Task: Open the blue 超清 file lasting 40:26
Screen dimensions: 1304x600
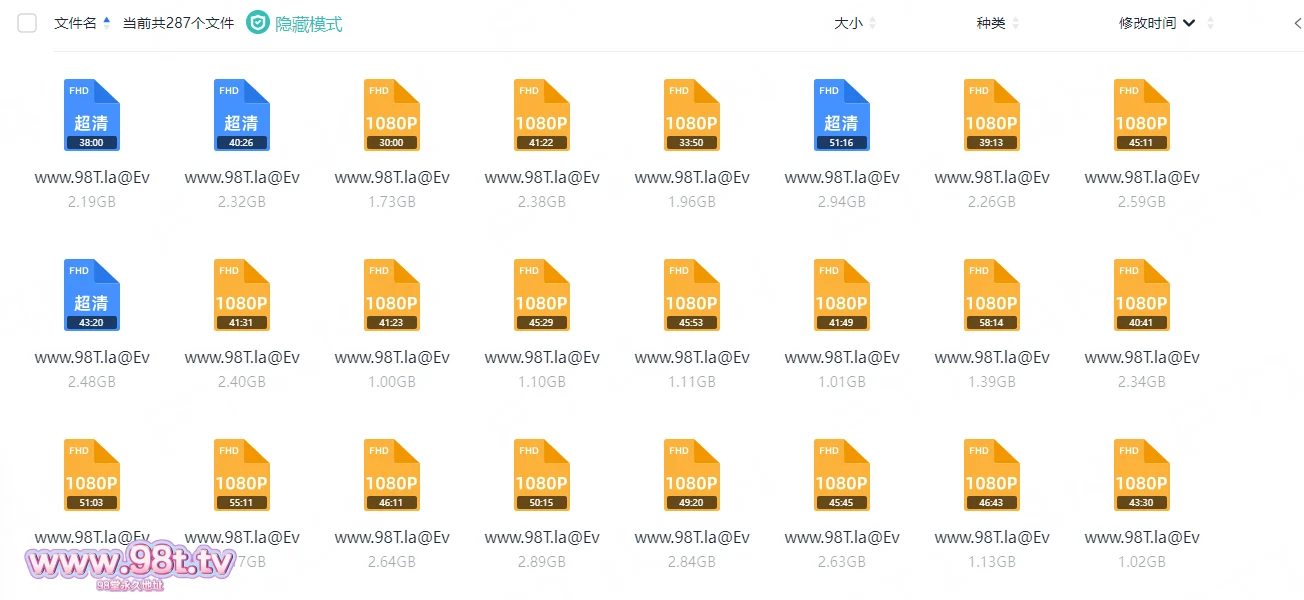Action: click(242, 115)
